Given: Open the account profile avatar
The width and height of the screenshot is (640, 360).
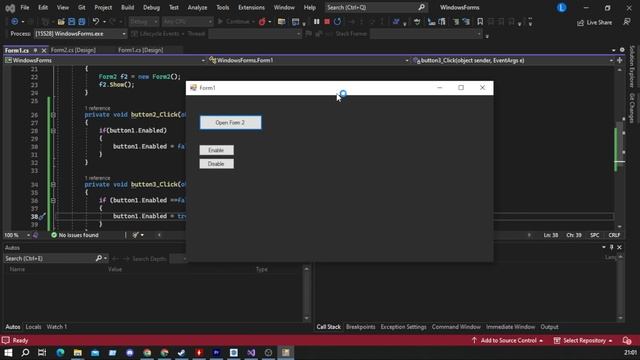Looking at the screenshot, I should click(x=562, y=7).
